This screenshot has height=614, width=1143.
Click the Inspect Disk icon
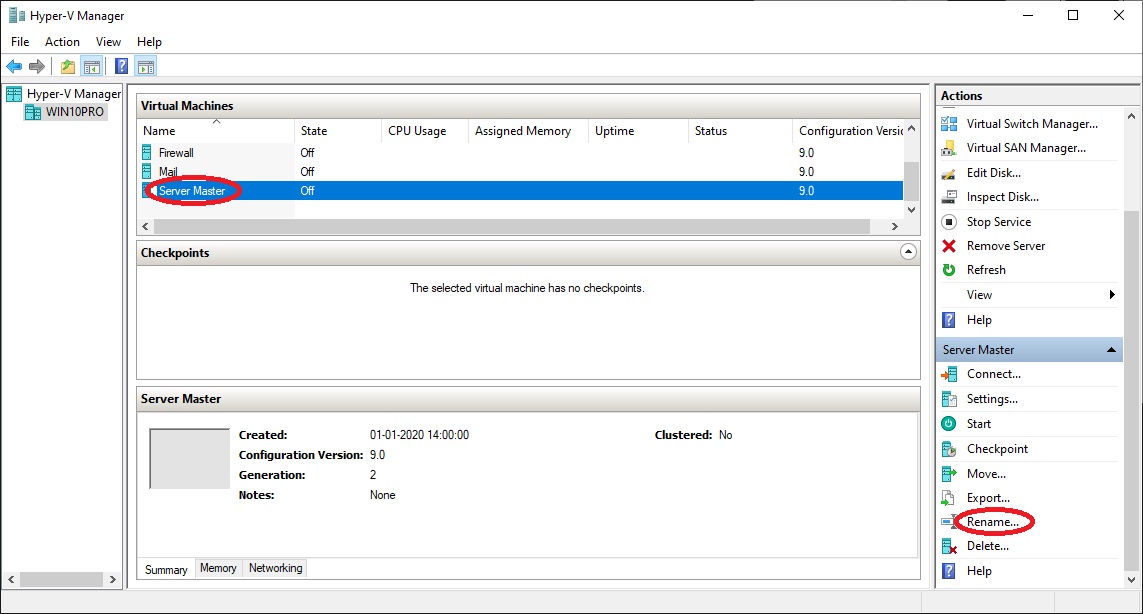click(949, 197)
